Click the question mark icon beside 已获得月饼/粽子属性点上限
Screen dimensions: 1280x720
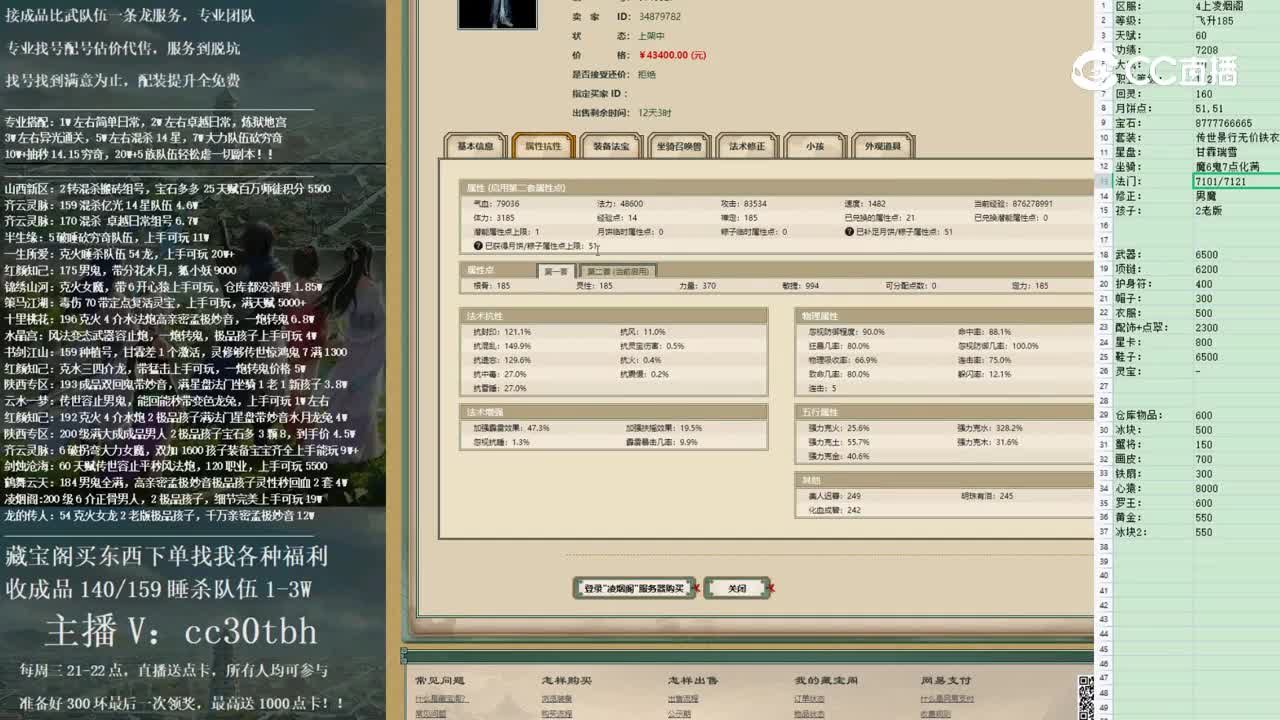click(476, 244)
